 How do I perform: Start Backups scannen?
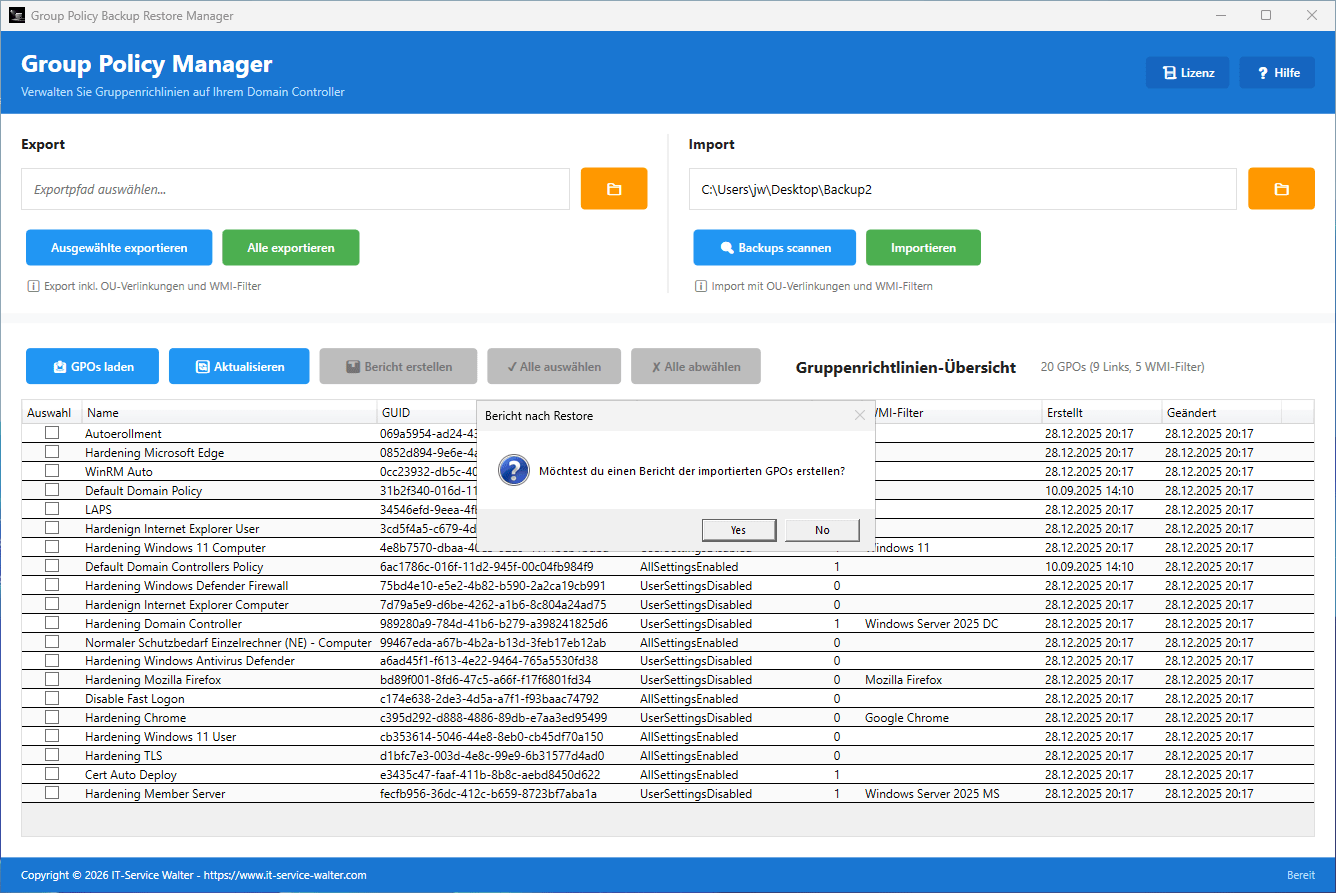tap(774, 248)
